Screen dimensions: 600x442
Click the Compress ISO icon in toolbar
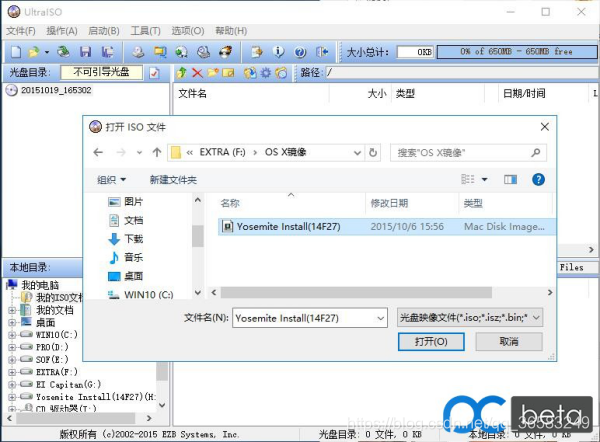(x=160, y=52)
